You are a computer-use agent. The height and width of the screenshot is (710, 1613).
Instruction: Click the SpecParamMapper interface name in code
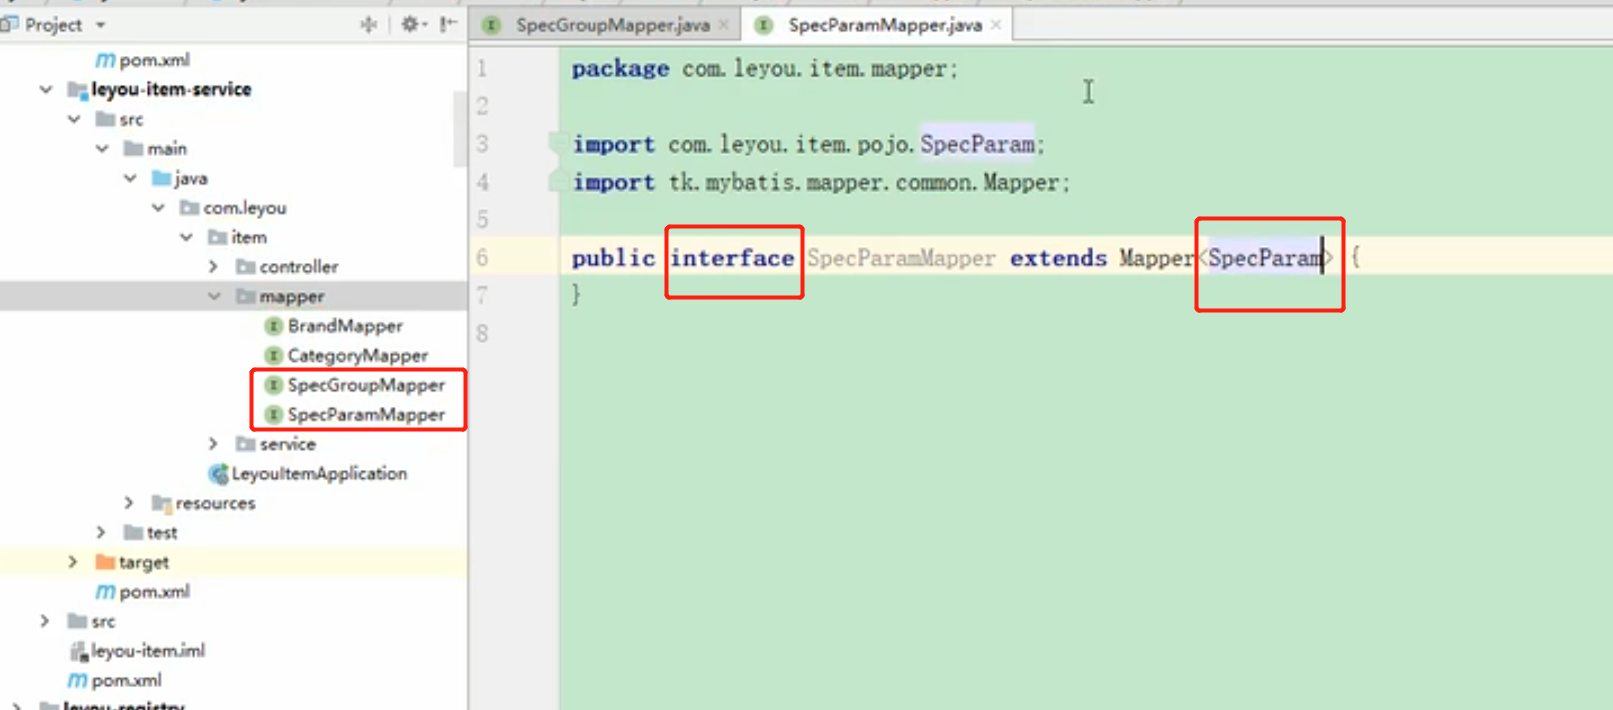point(901,258)
